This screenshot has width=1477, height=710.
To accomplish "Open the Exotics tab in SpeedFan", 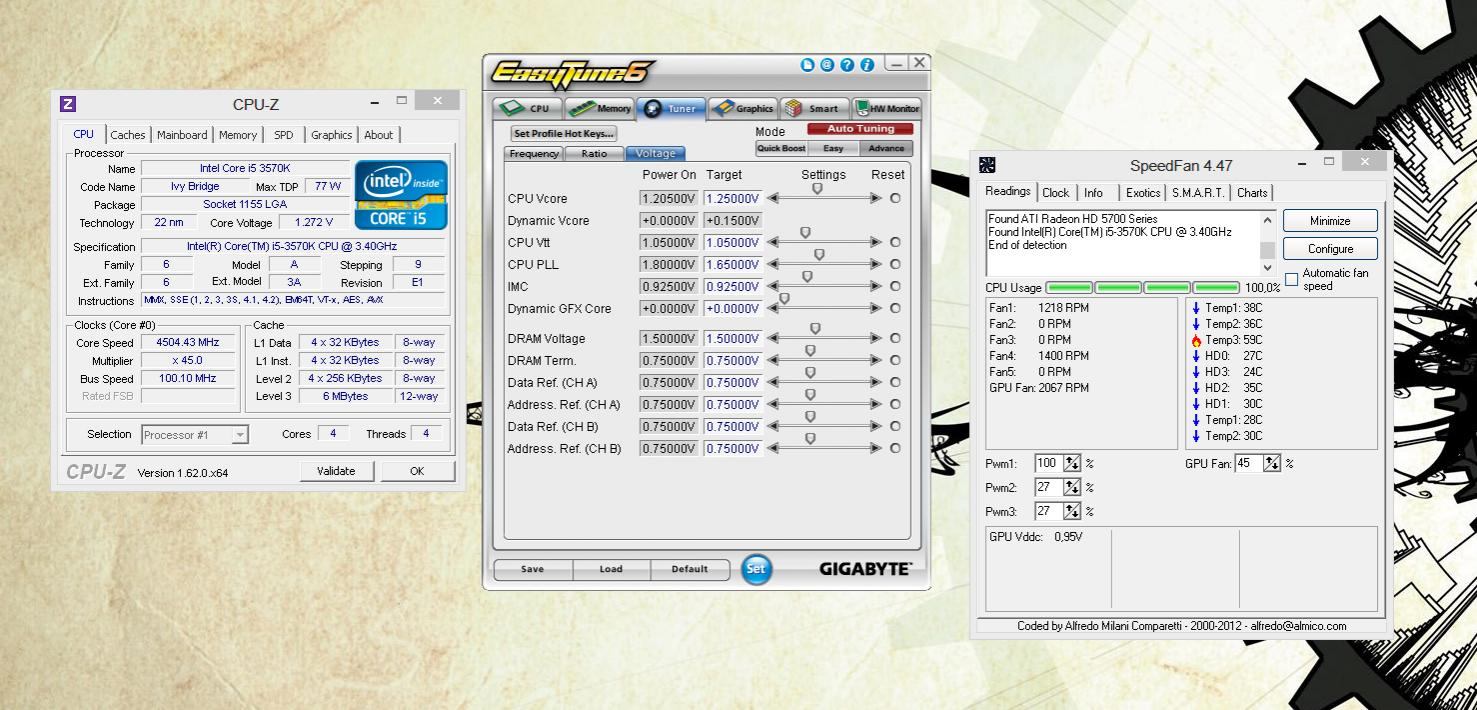I will coord(1143,193).
